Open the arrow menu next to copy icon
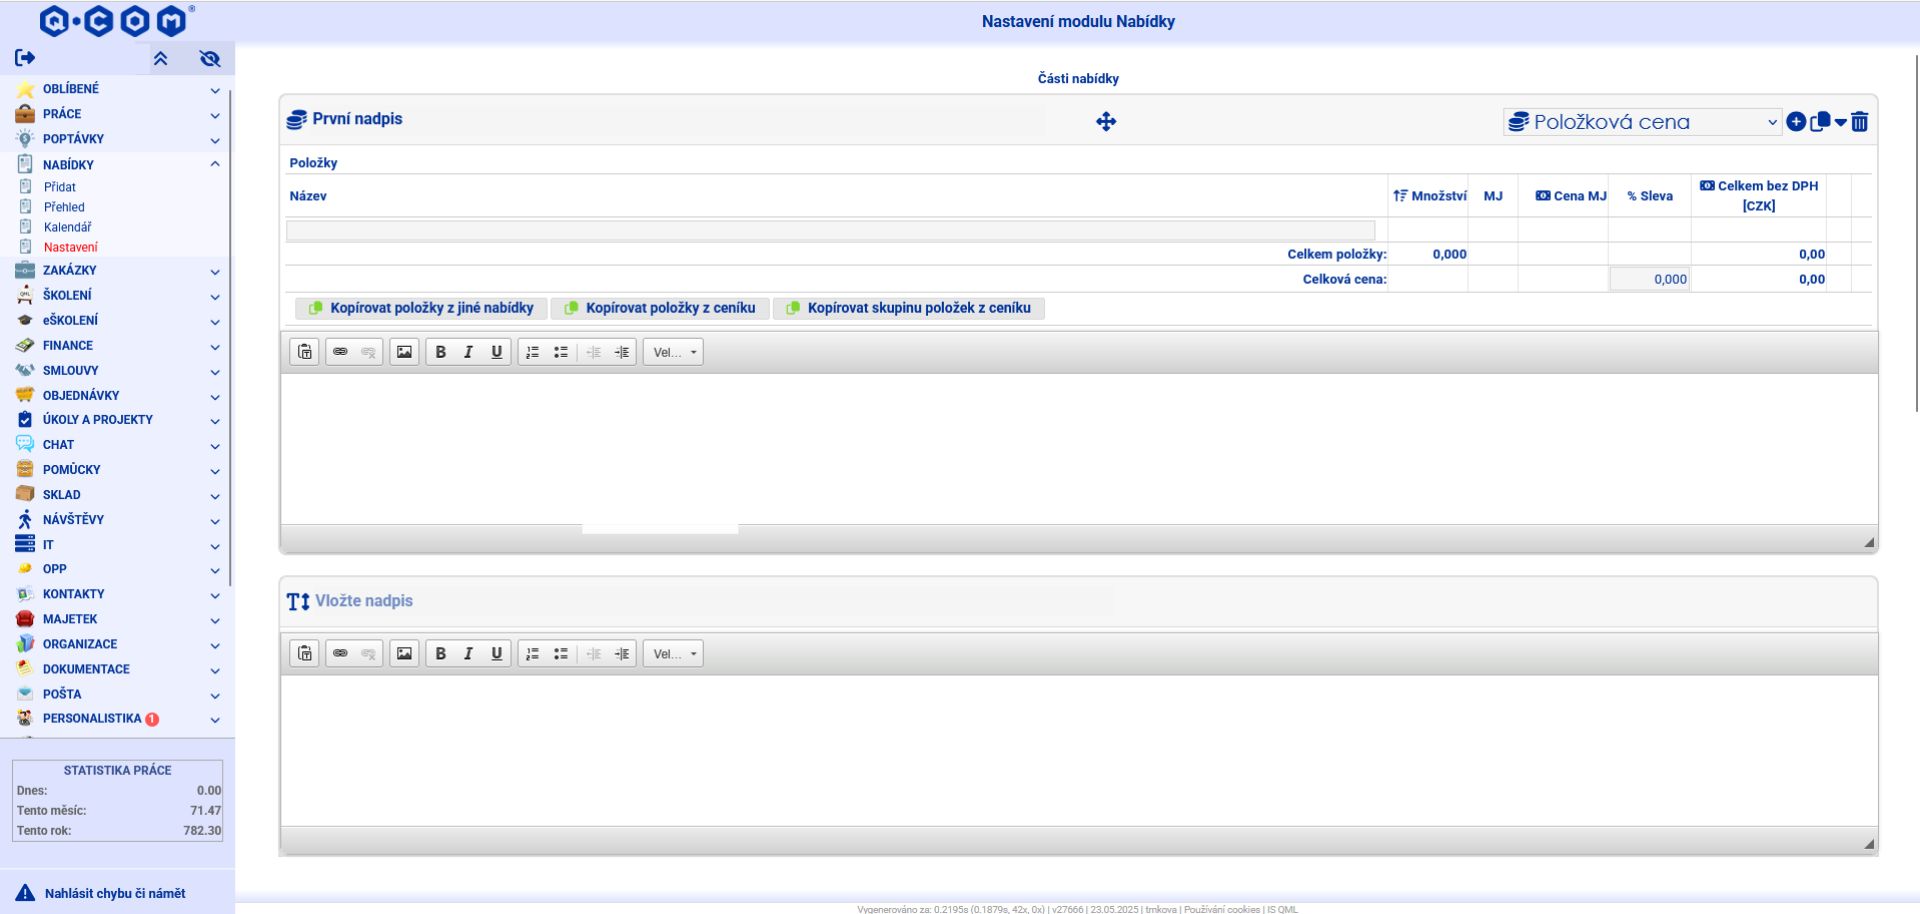 1840,123
